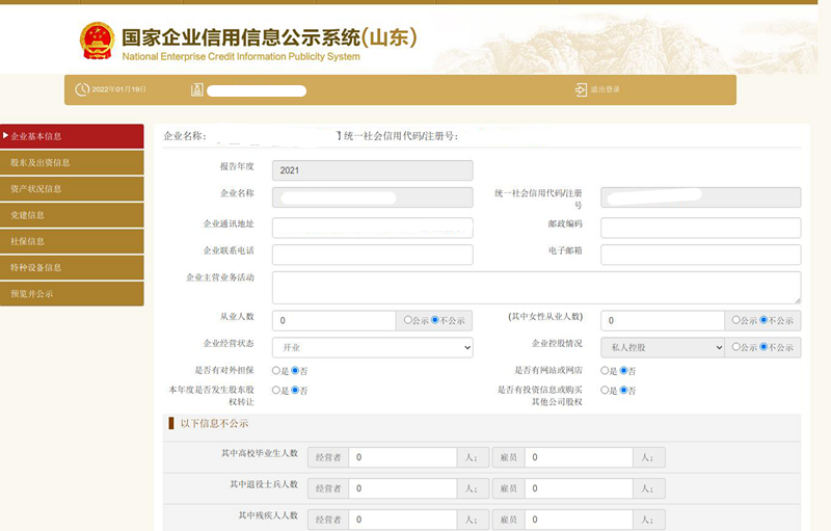Choose 否 for 是否有对外担保

[x=295, y=370]
